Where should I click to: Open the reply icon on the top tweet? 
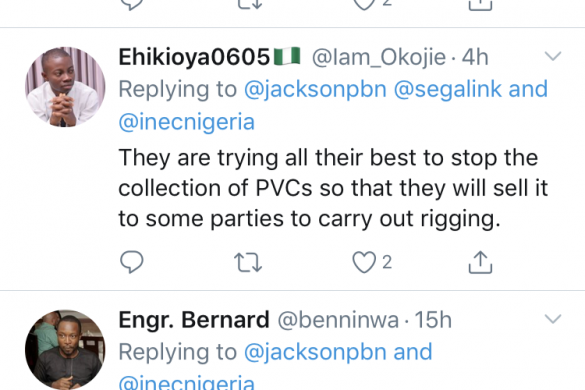[132, 4]
